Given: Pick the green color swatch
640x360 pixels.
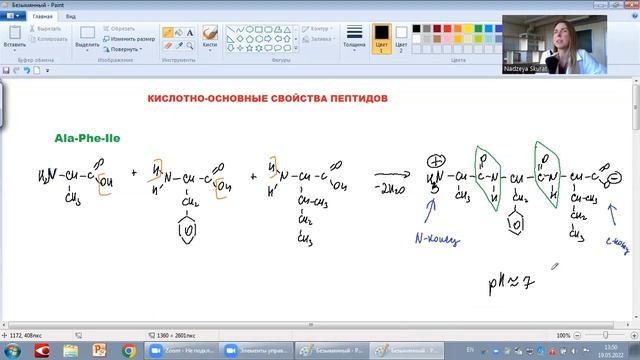Looking at the screenshot, I should (x=478, y=29).
